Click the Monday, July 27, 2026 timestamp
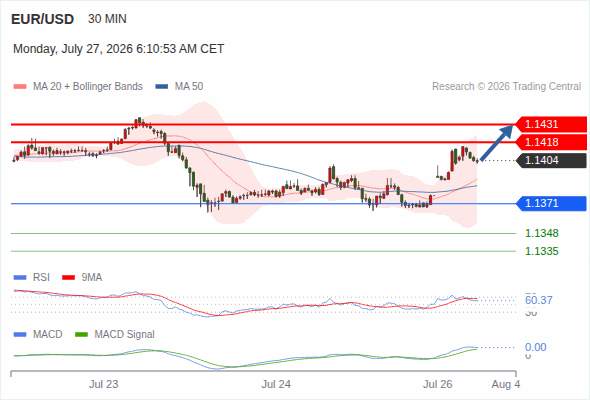The image size is (590, 400). click(119, 49)
